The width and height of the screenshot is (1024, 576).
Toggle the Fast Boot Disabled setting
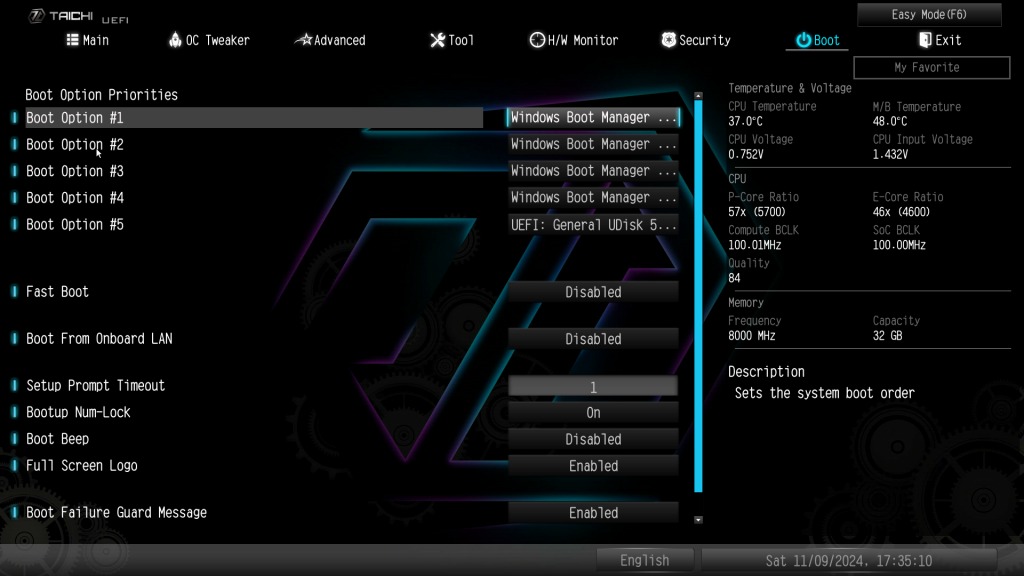593,292
